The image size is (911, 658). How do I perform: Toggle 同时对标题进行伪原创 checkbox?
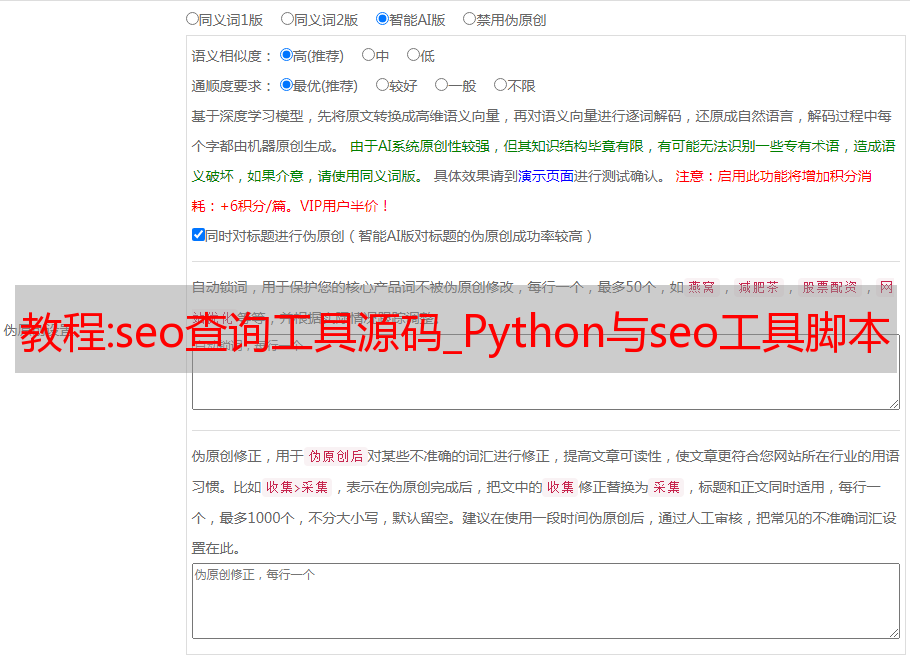pyautogui.click(x=198, y=235)
